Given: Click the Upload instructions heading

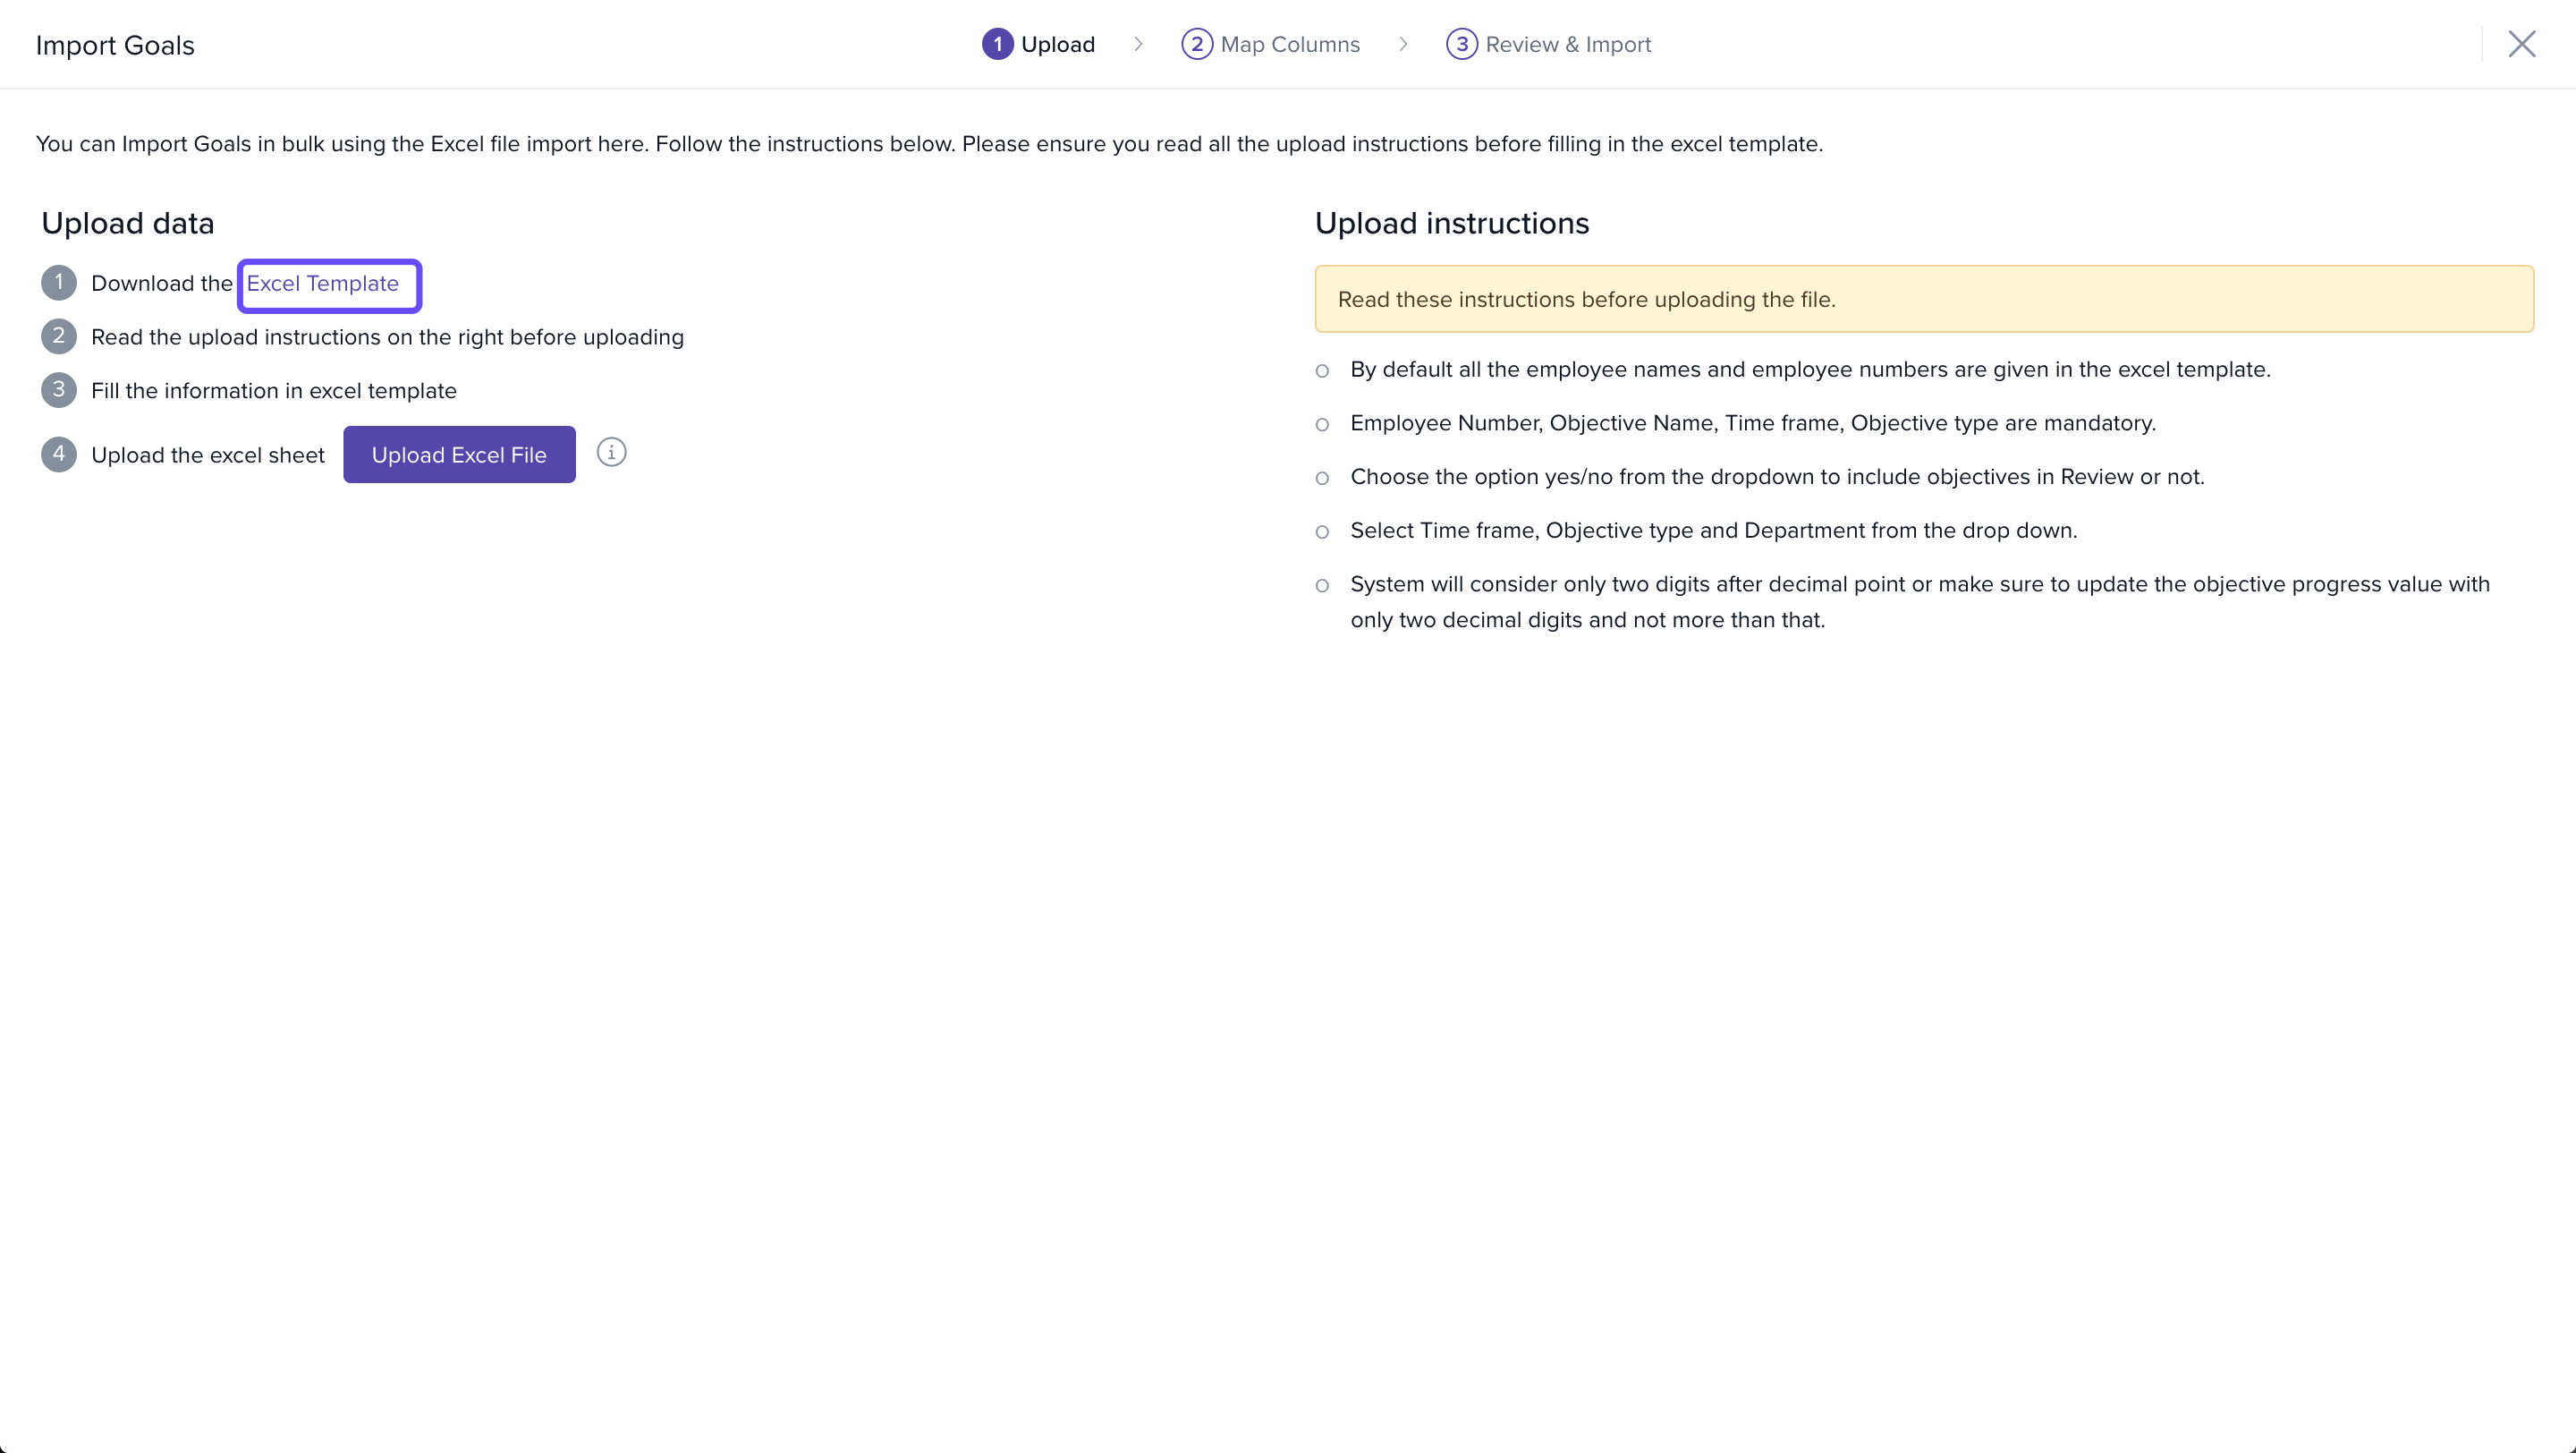Looking at the screenshot, I should coord(1451,223).
